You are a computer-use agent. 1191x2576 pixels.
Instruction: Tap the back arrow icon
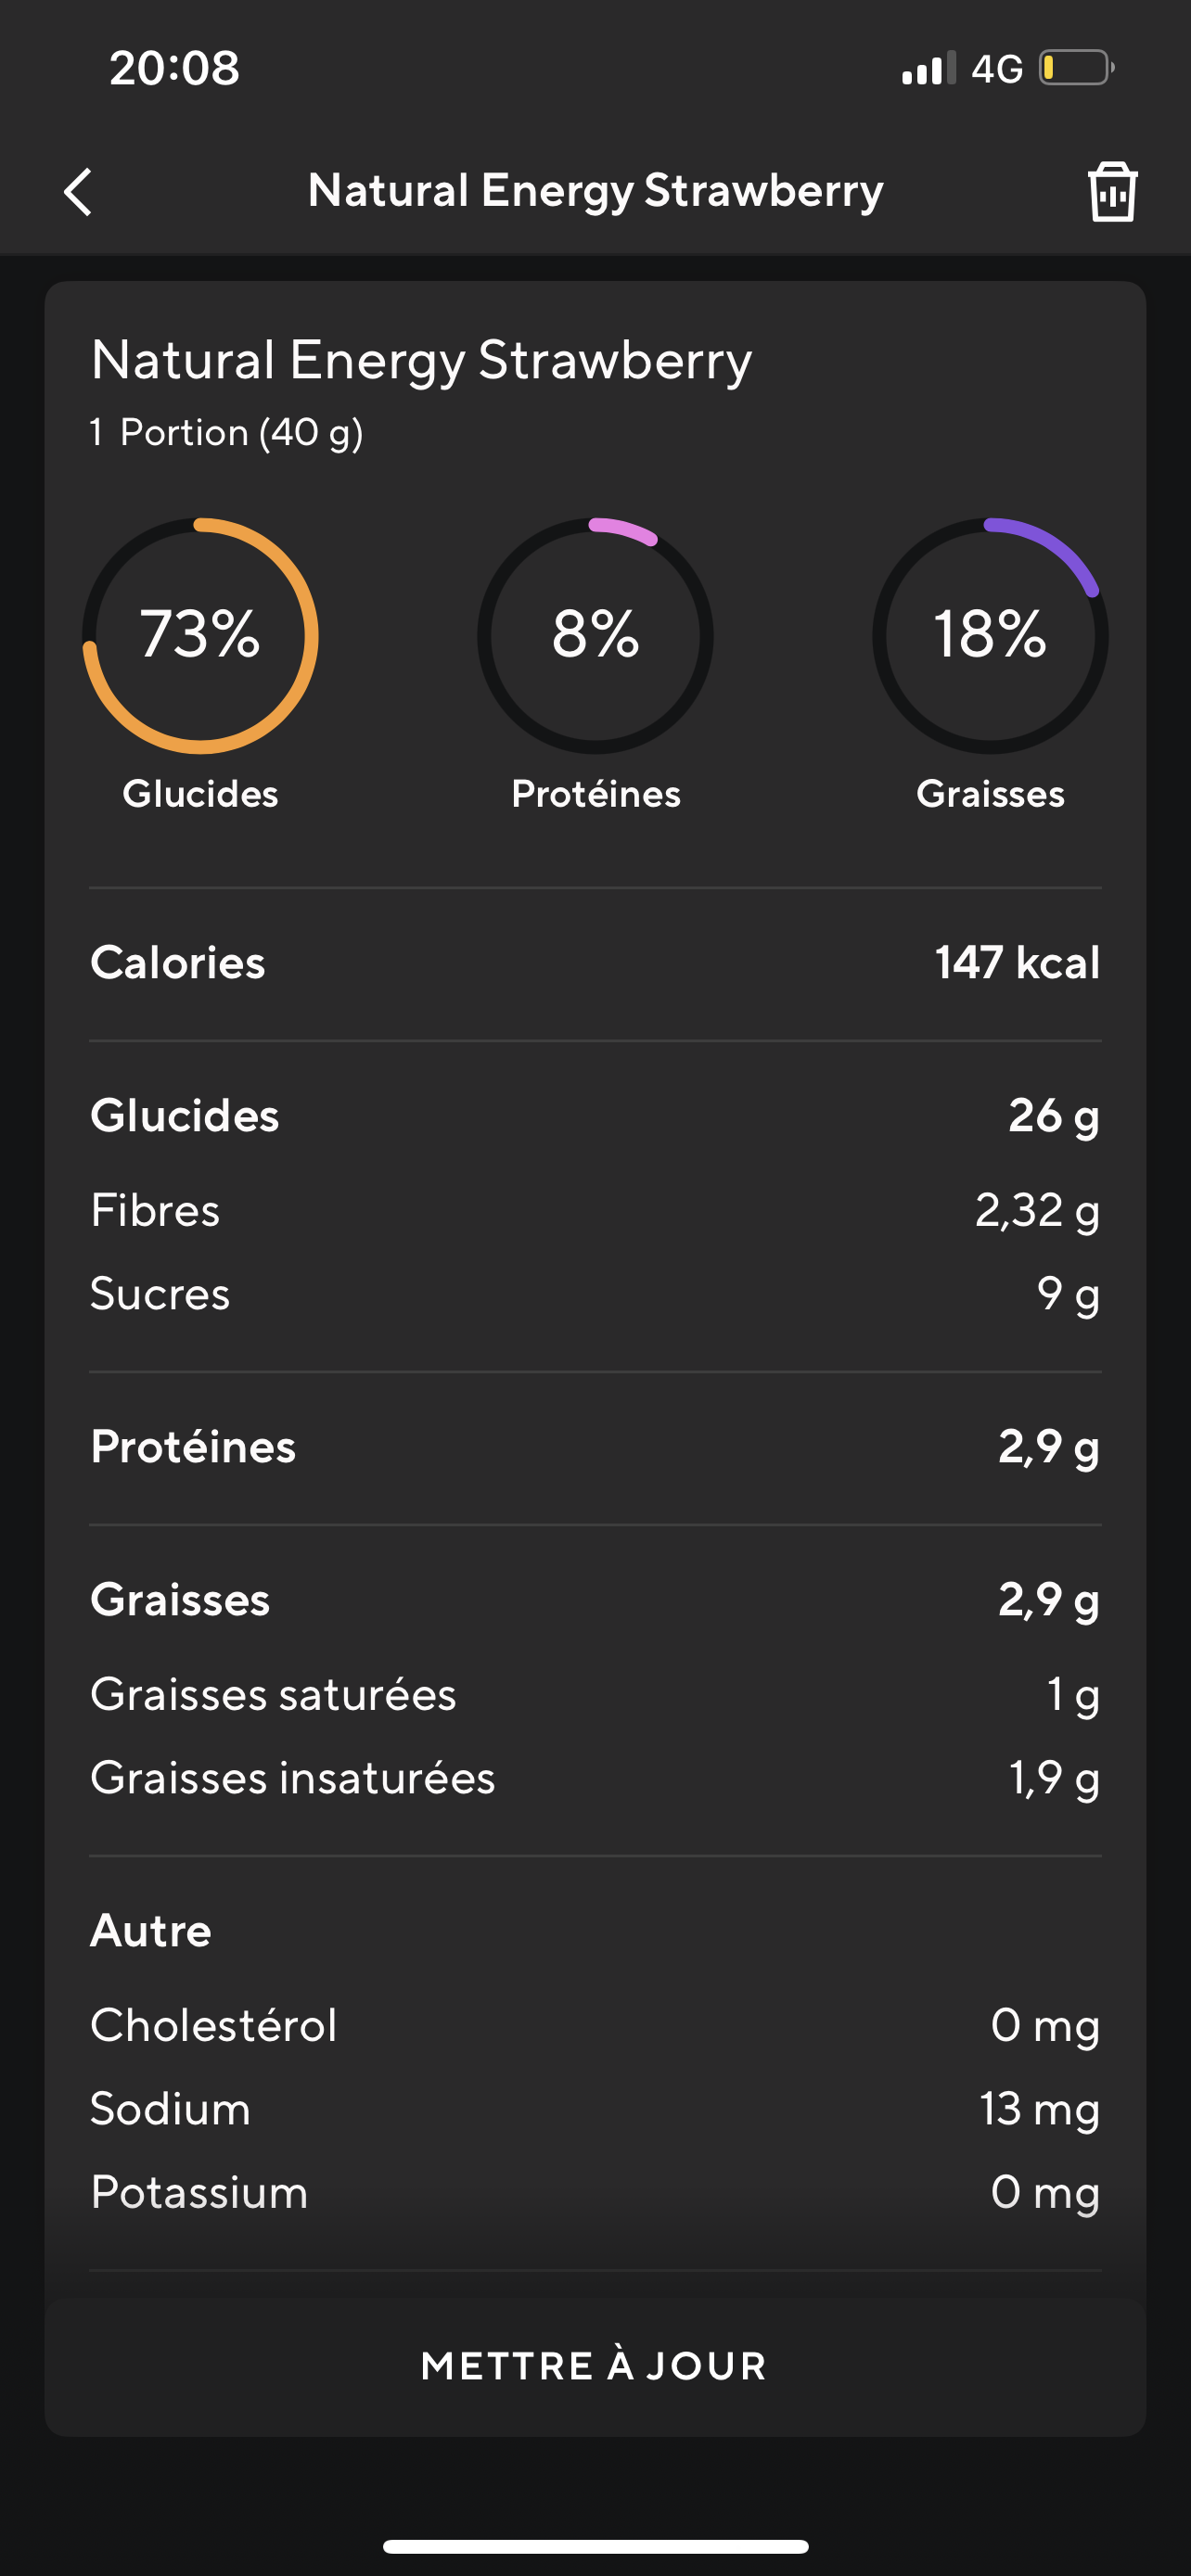(78, 191)
